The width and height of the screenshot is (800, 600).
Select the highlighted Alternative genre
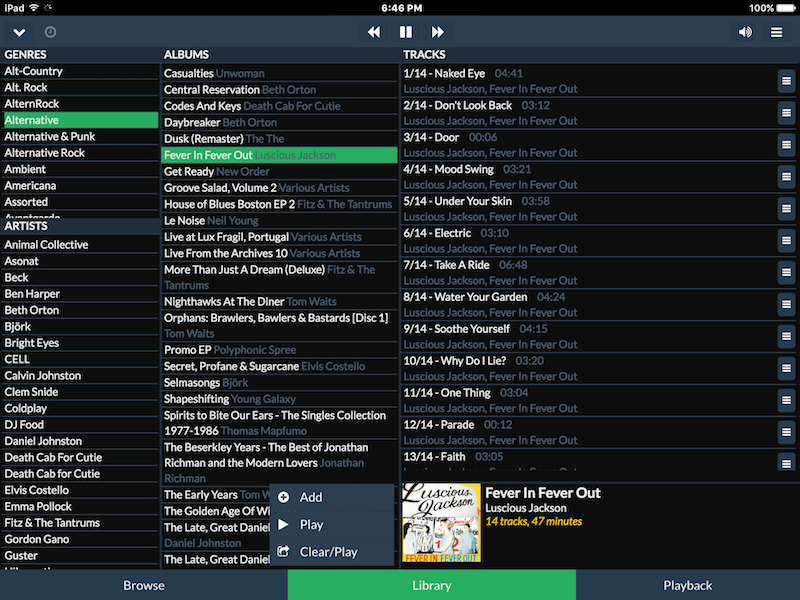[81, 120]
